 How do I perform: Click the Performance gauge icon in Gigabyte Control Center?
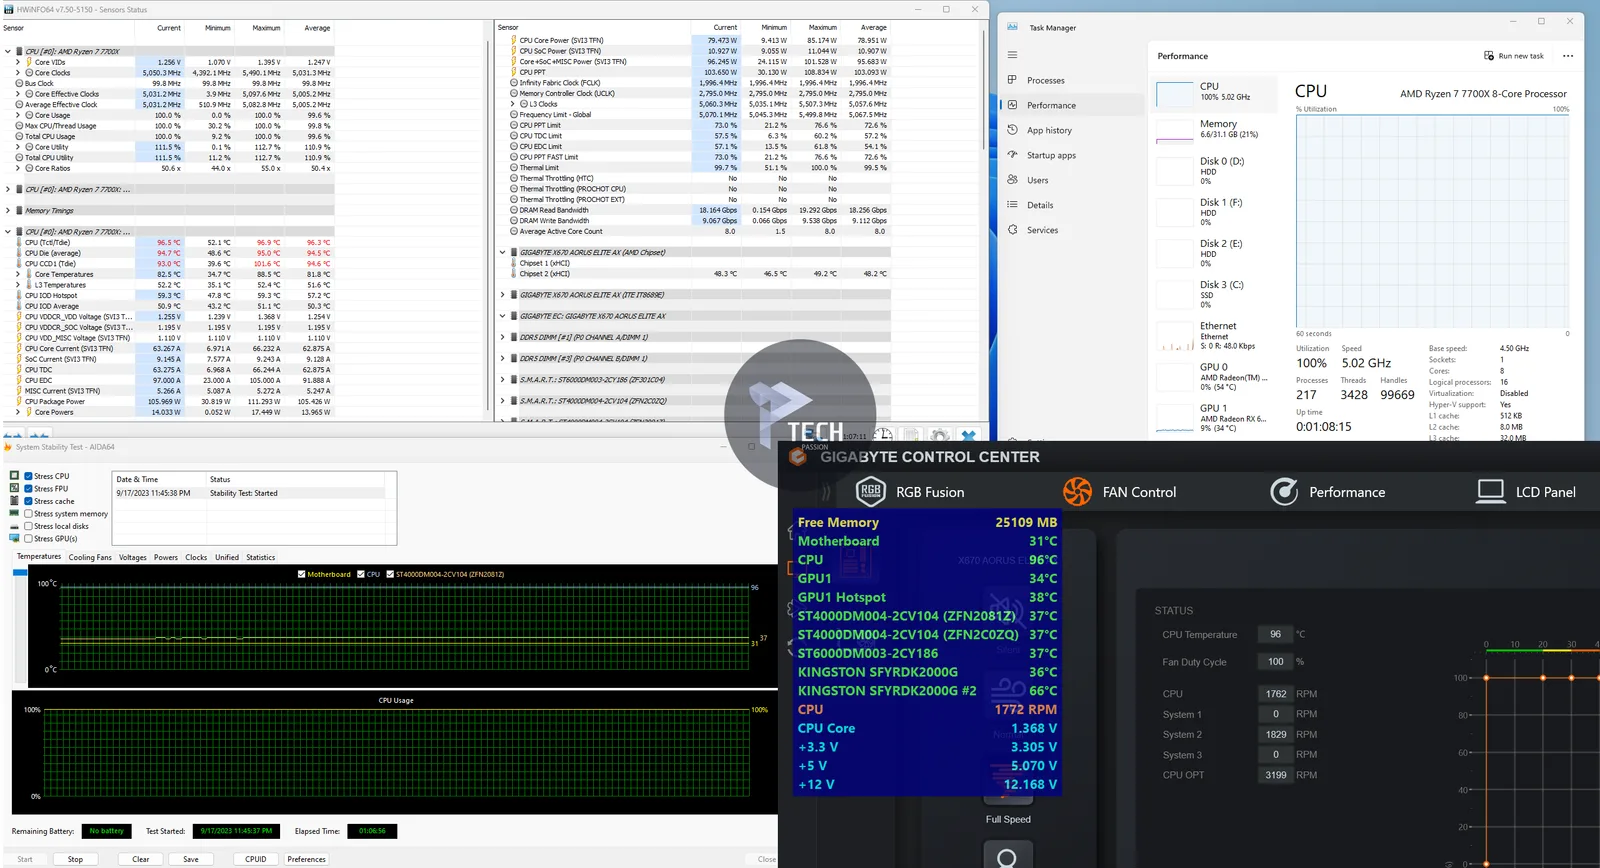(1284, 491)
